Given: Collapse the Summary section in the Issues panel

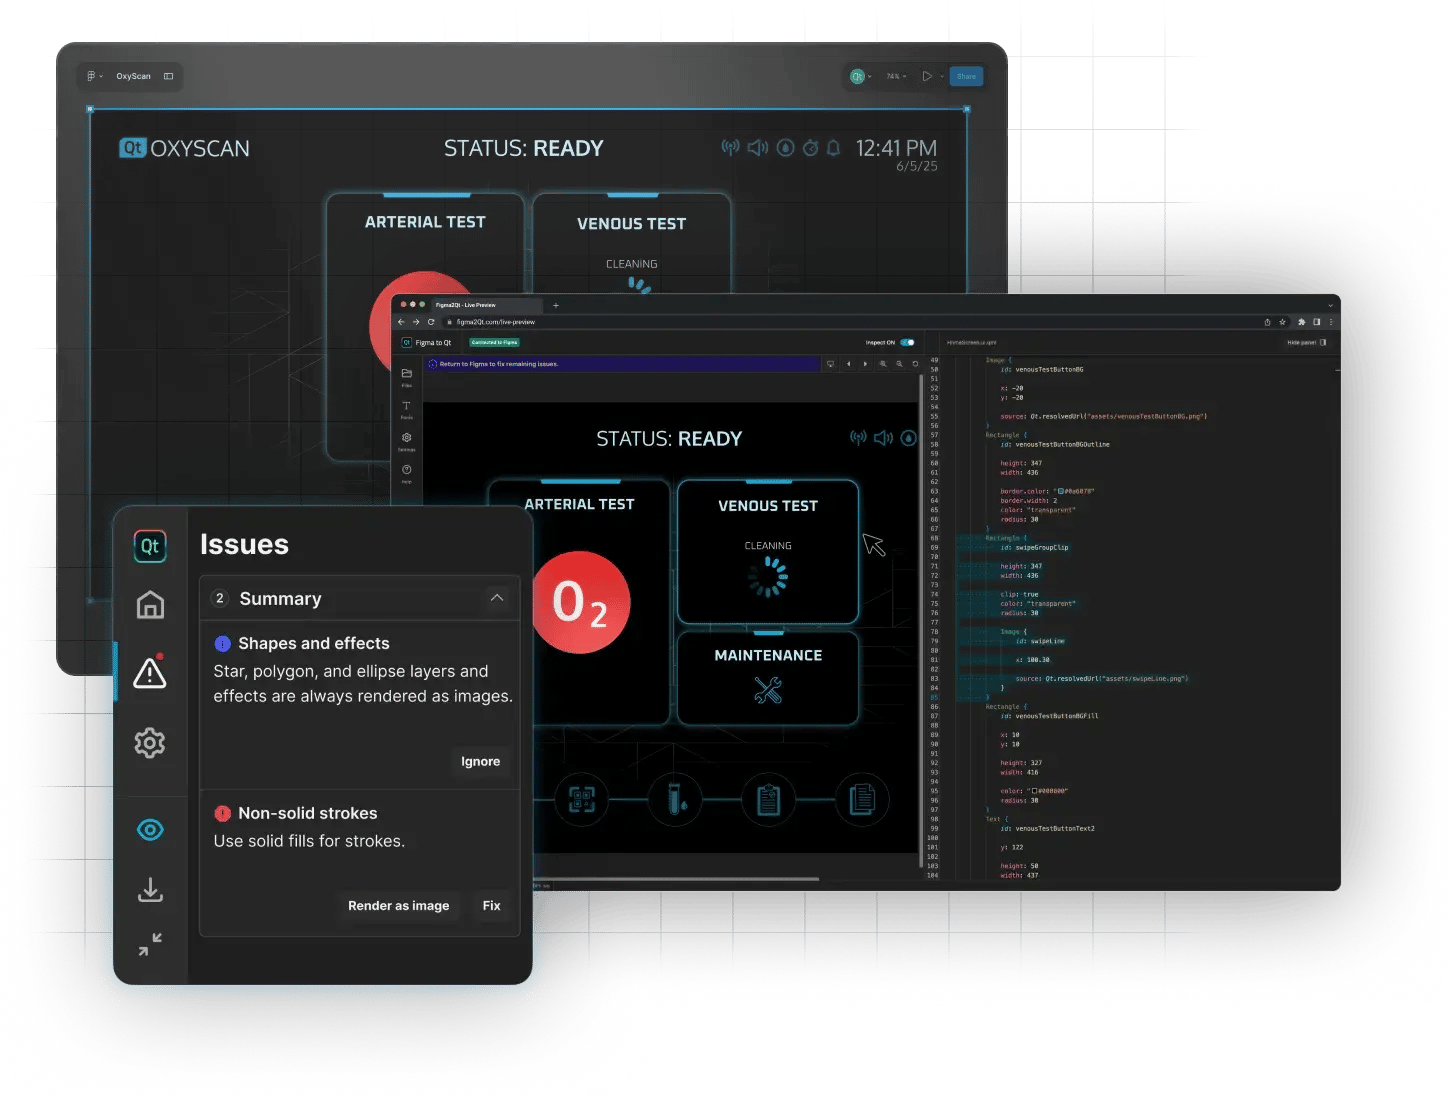Looking at the screenshot, I should pyautogui.click(x=497, y=598).
